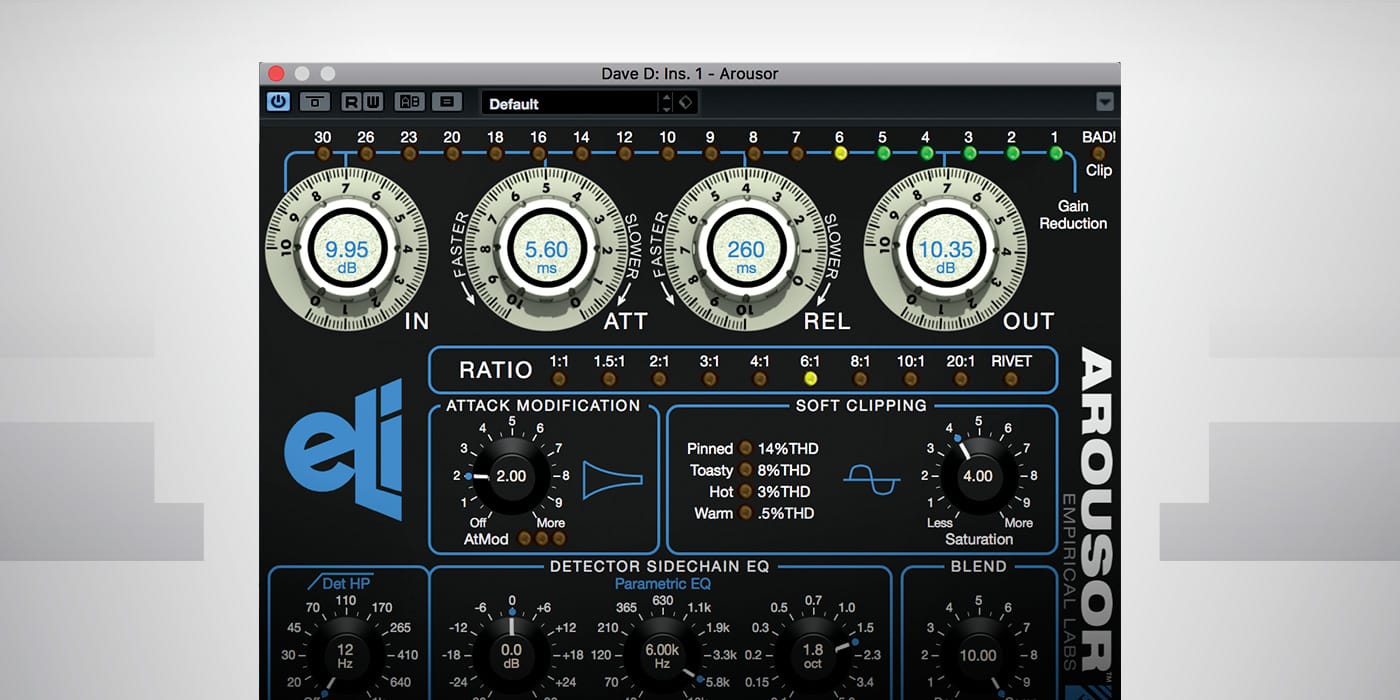Toggle the Hot 3%THD LED

(745, 492)
